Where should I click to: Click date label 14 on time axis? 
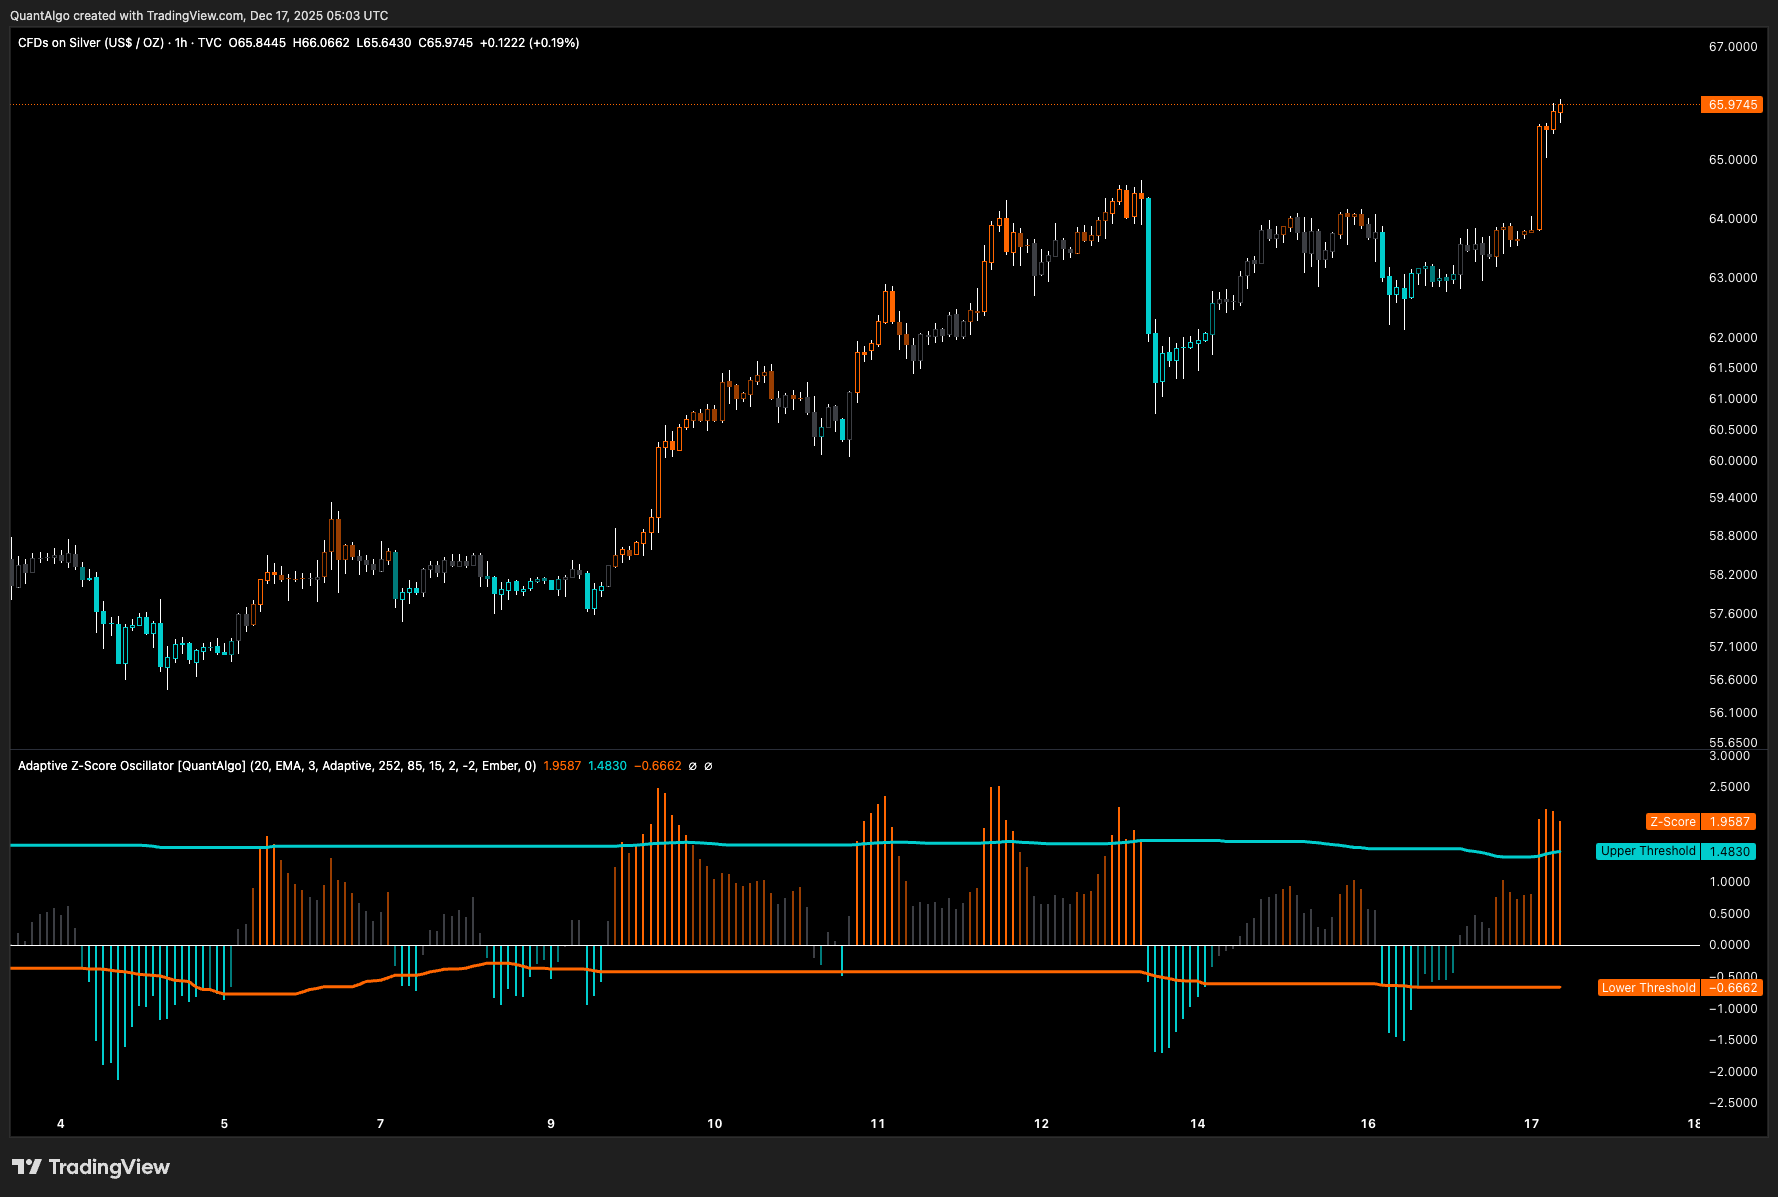point(1198,1124)
